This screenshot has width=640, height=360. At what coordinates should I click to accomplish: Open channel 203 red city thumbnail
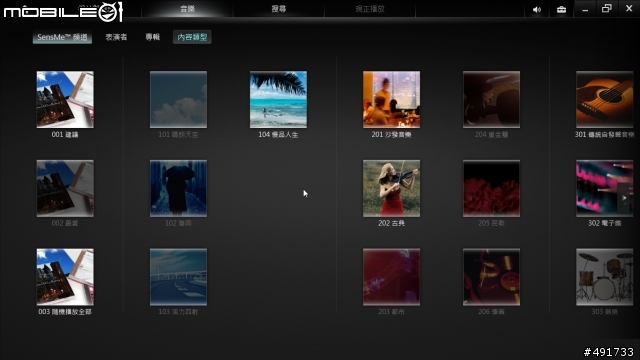click(391, 277)
